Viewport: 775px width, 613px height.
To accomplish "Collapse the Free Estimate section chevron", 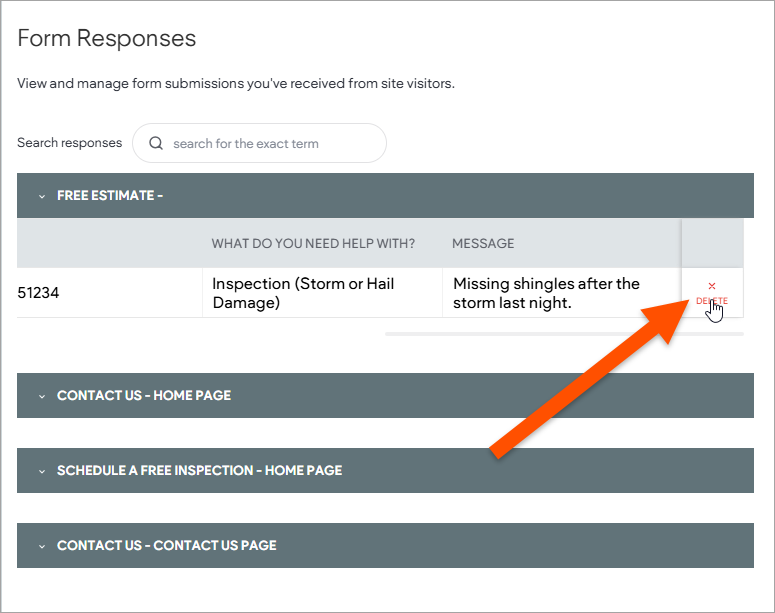I will pos(42,196).
